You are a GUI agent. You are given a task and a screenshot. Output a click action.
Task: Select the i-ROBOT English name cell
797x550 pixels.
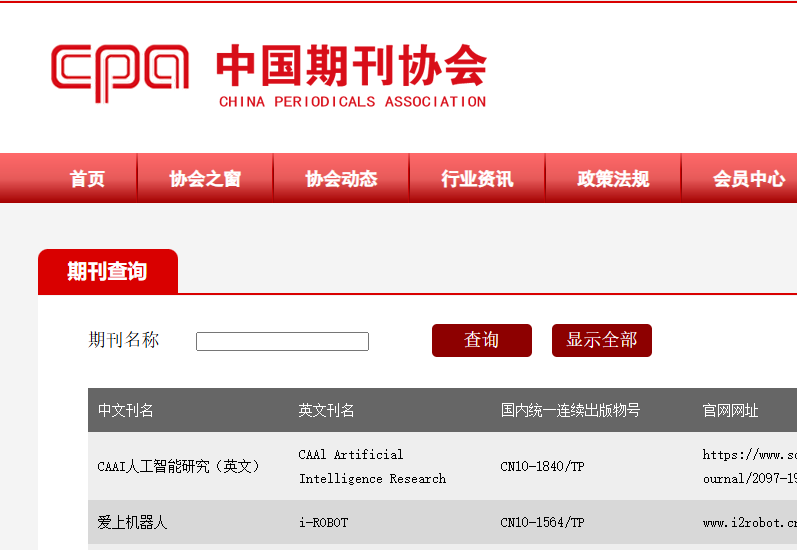pos(324,523)
